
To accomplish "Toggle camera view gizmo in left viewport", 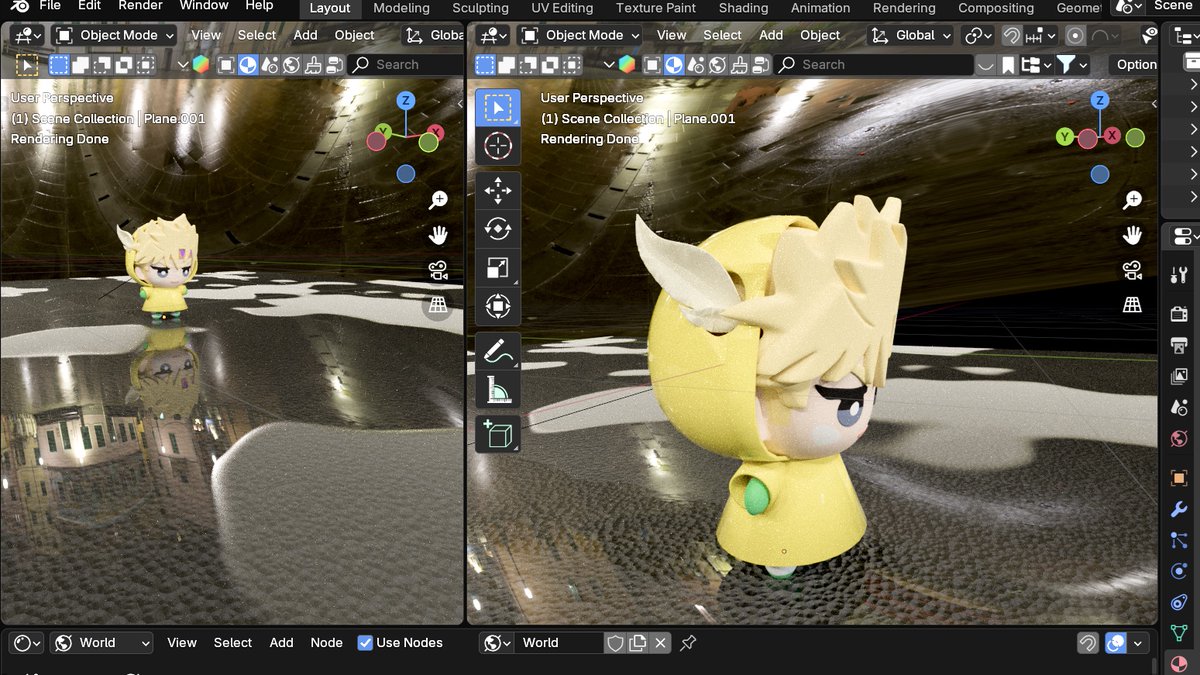I will tap(437, 270).
